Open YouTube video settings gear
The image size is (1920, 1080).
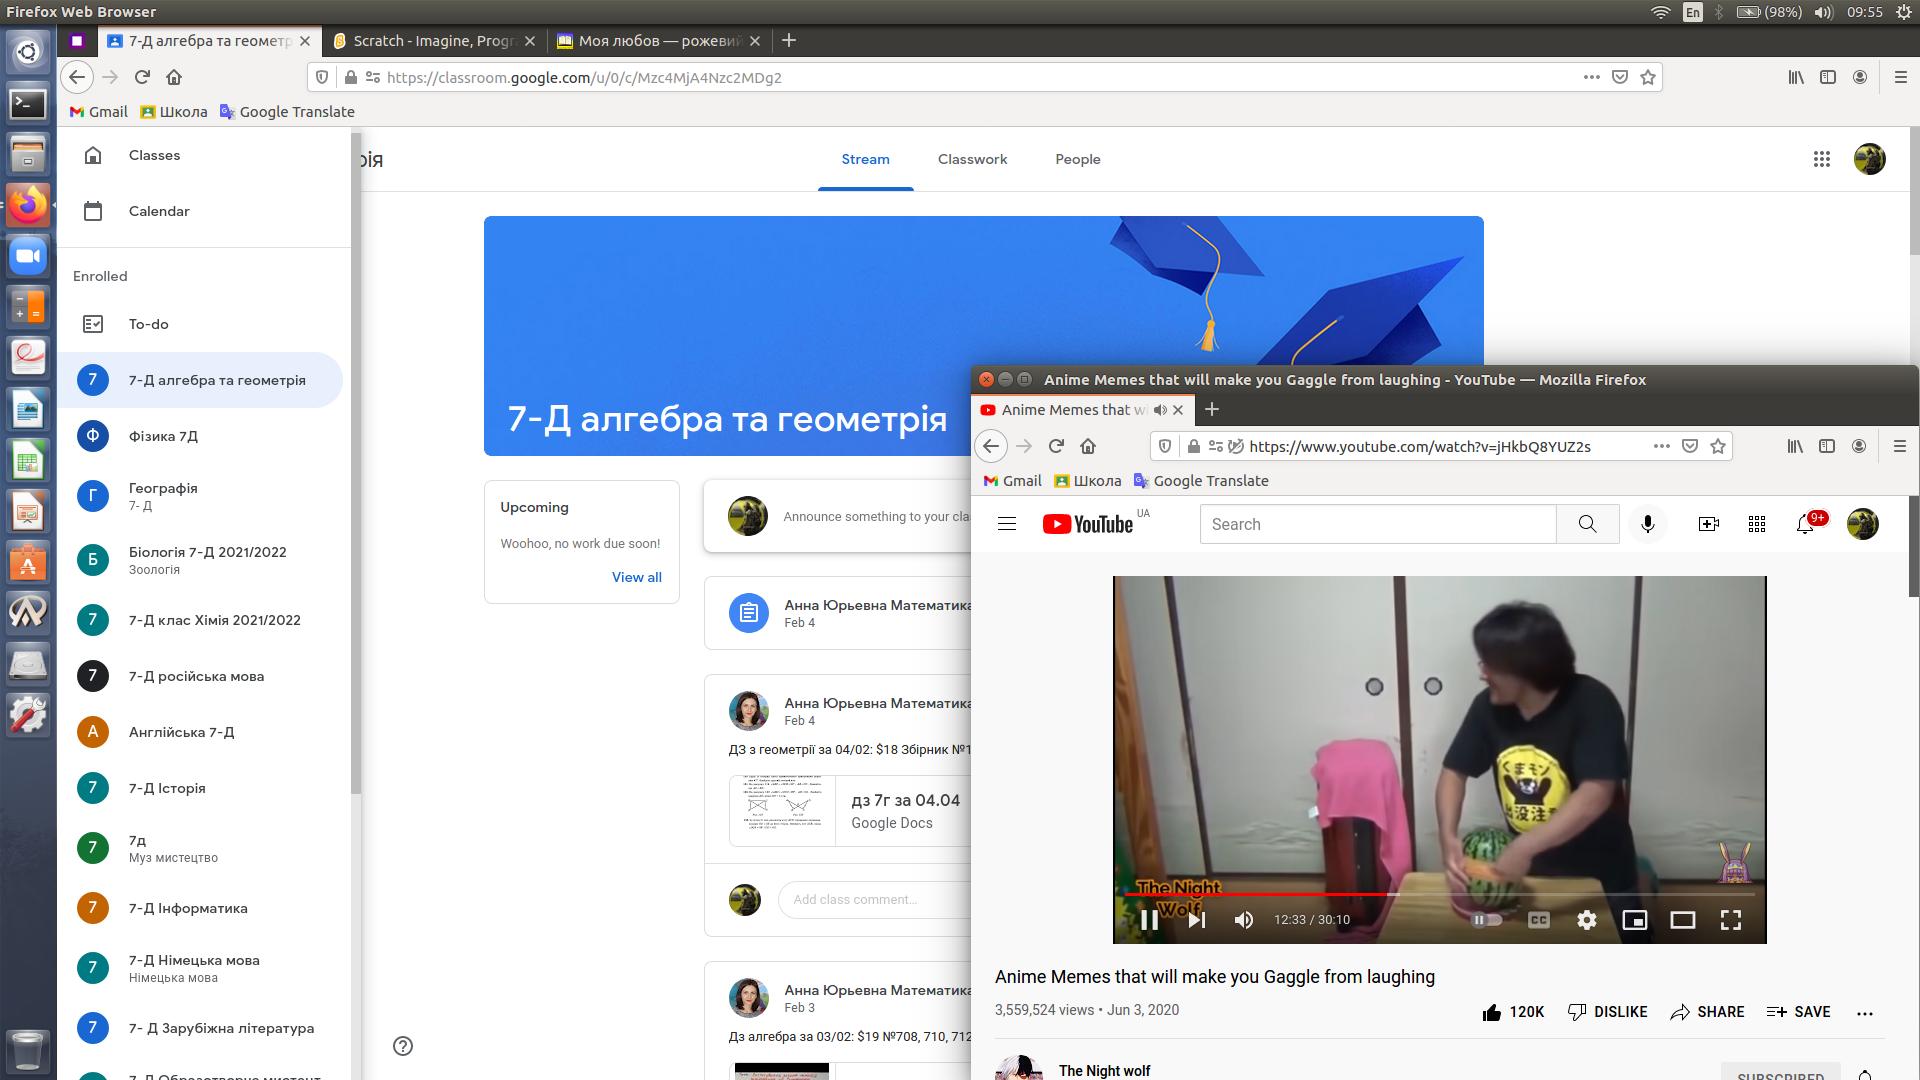[1586, 920]
